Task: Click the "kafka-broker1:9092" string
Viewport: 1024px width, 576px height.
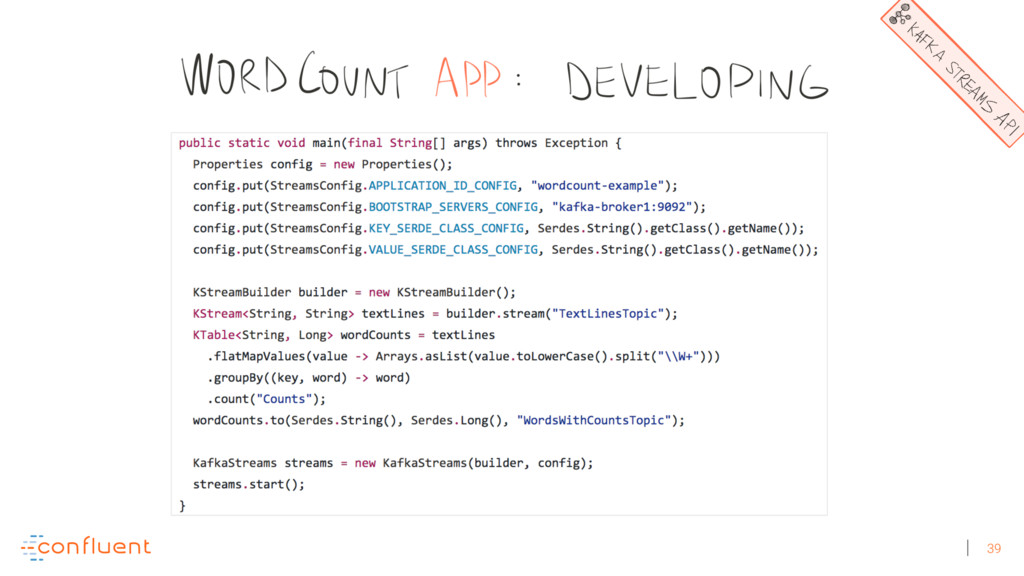Action: pyautogui.click(x=622, y=207)
